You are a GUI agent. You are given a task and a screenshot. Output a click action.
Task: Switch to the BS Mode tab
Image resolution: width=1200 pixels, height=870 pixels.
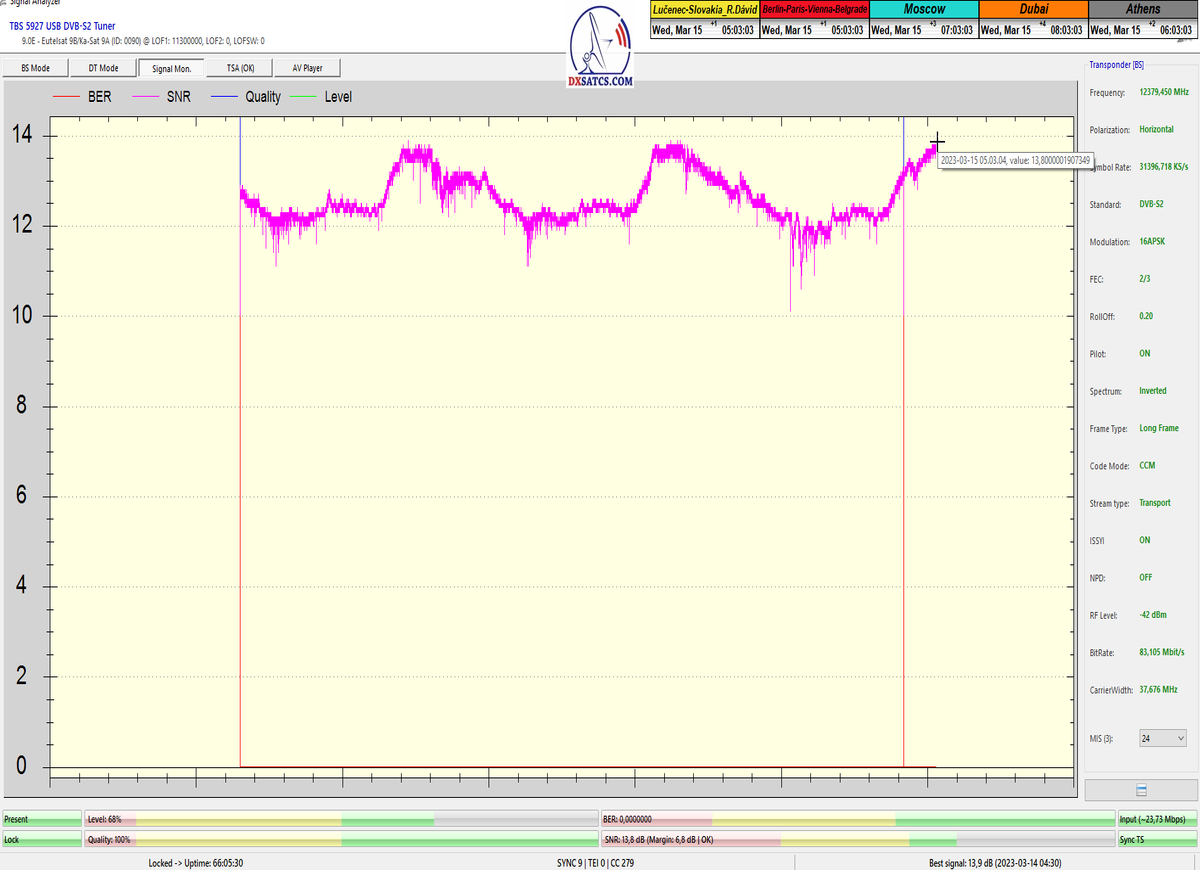pyautogui.click(x=36, y=68)
